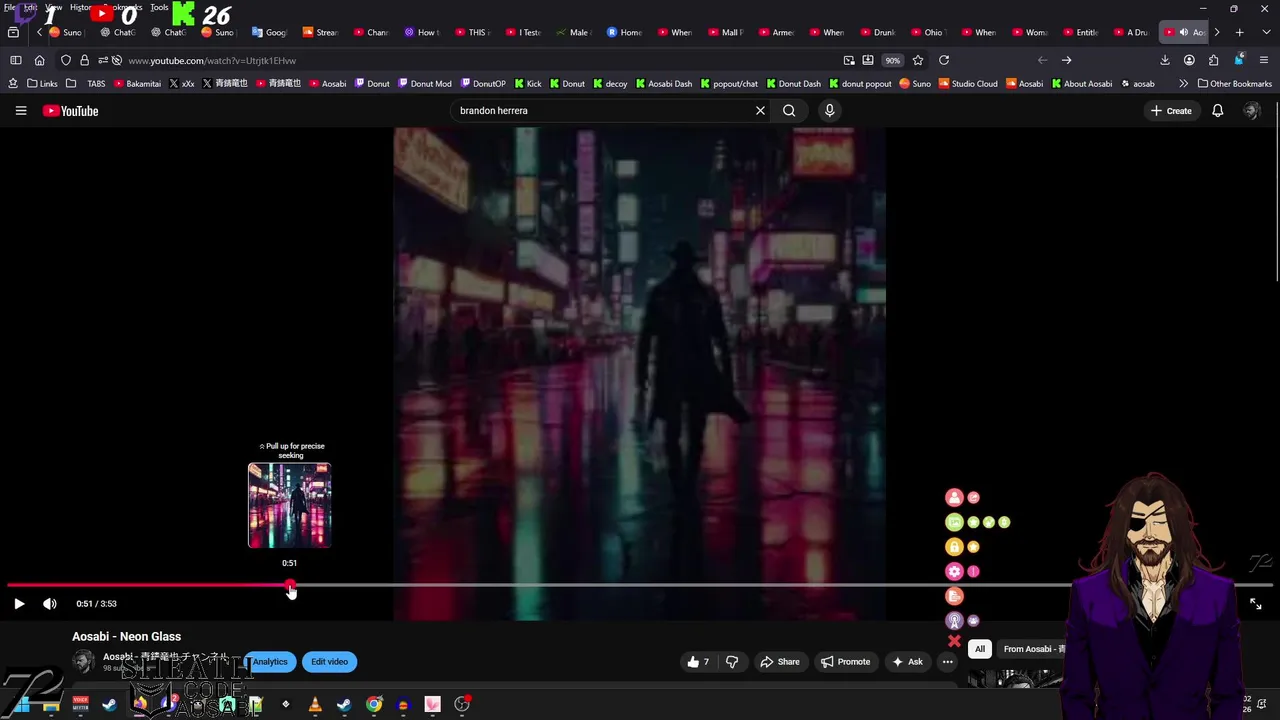Open the Extensions puzzle icon
Image resolution: width=1280 pixels, height=720 pixels.
tap(1213, 60)
